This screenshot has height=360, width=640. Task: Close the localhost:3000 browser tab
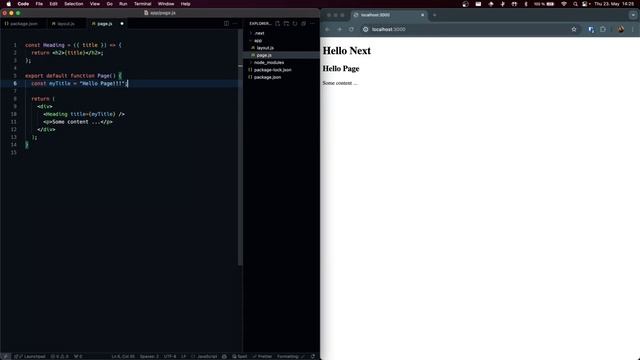click(x=422, y=15)
